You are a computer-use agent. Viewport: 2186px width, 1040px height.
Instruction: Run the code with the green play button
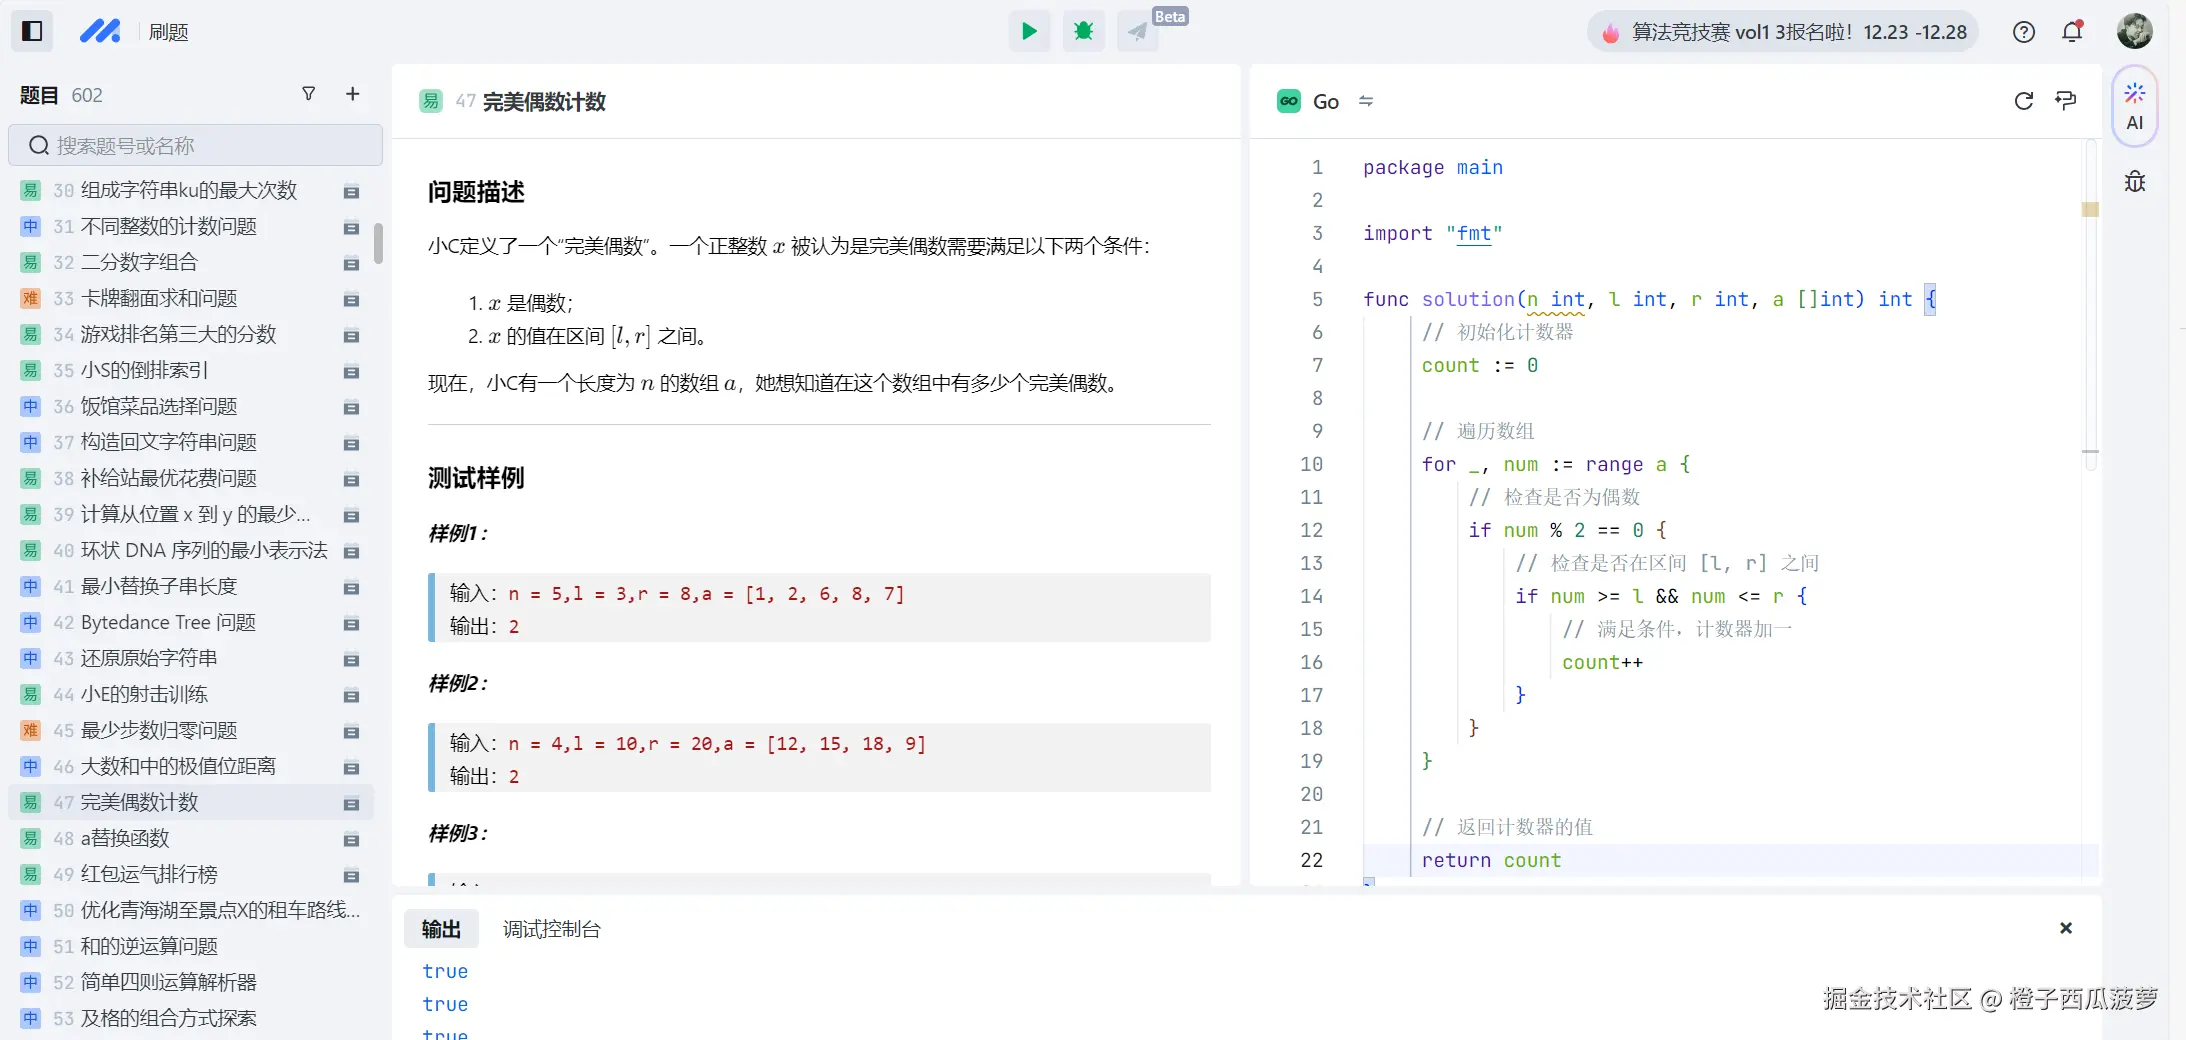click(x=1028, y=31)
